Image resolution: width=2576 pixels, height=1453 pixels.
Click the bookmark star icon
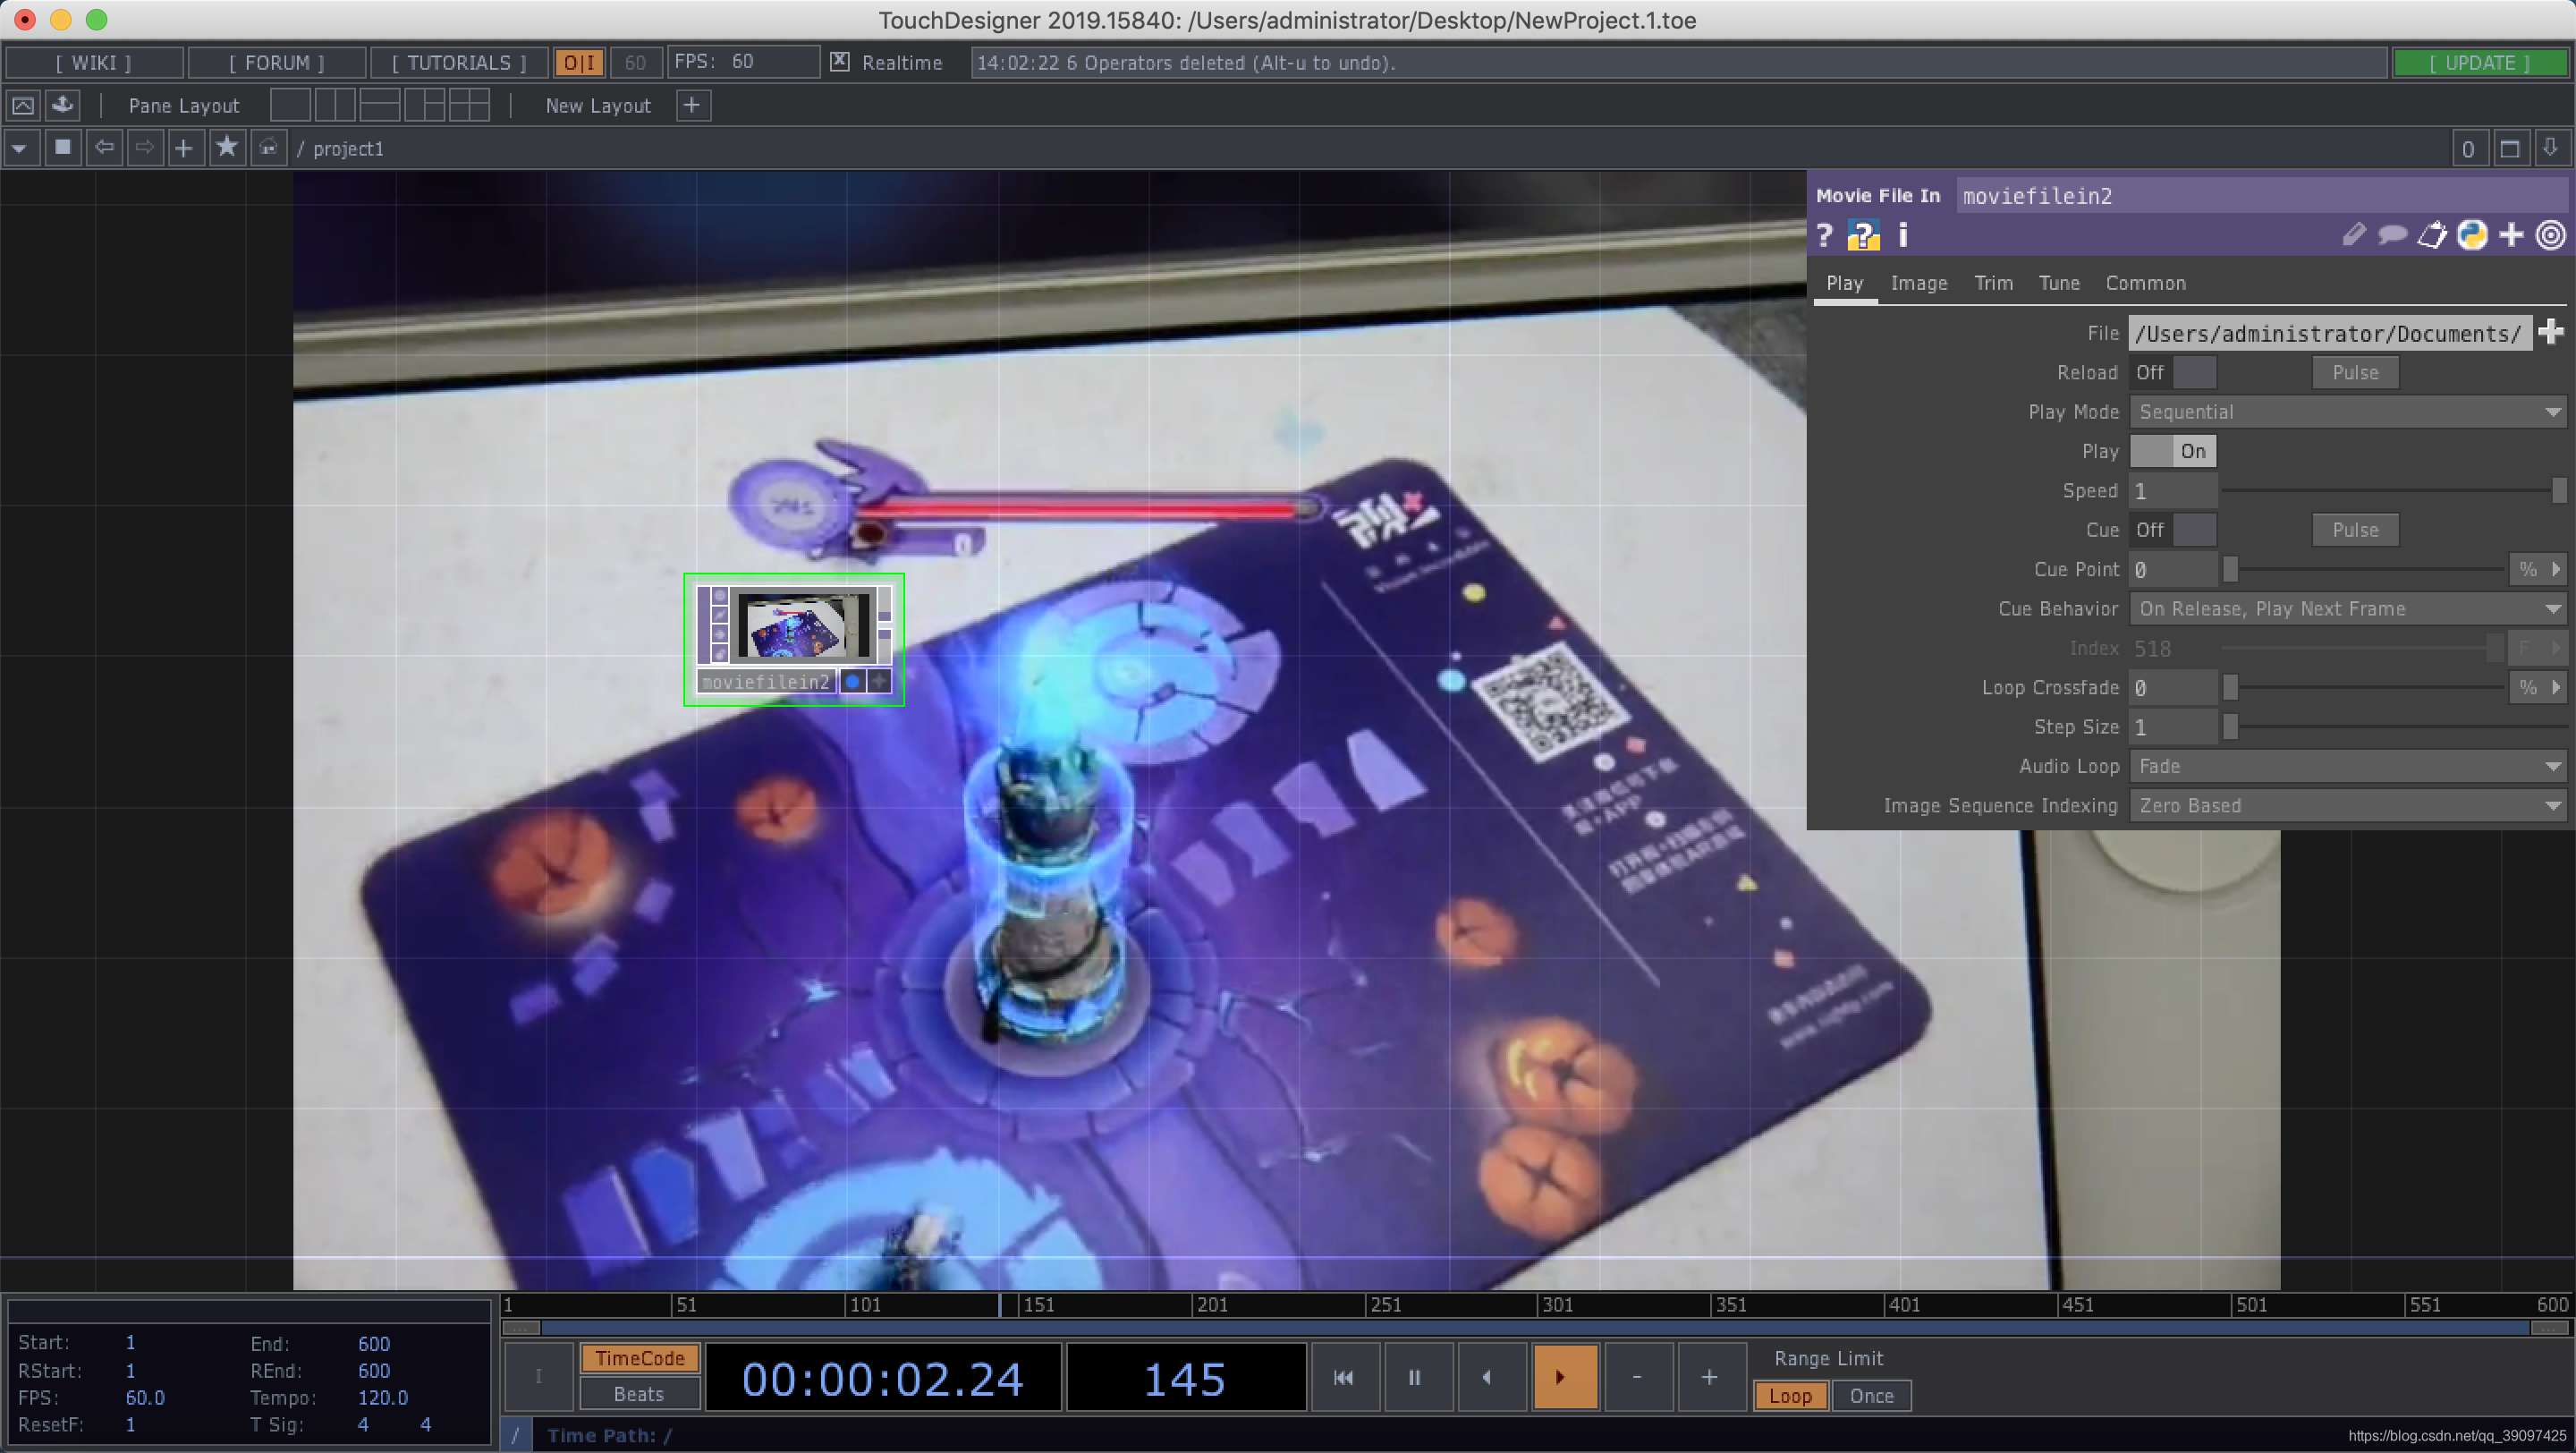(227, 148)
